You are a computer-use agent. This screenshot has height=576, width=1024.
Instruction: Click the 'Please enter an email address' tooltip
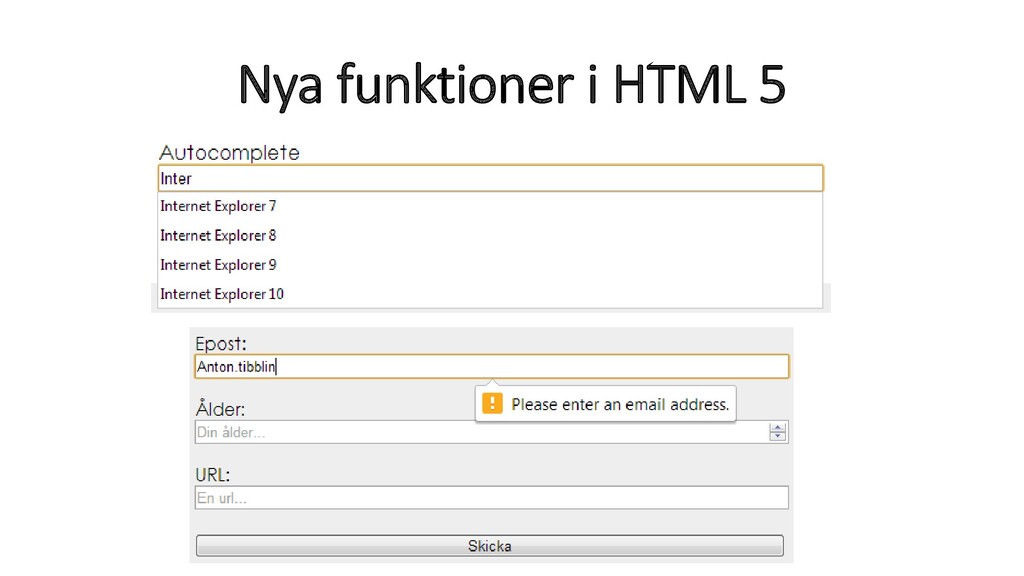click(x=605, y=404)
